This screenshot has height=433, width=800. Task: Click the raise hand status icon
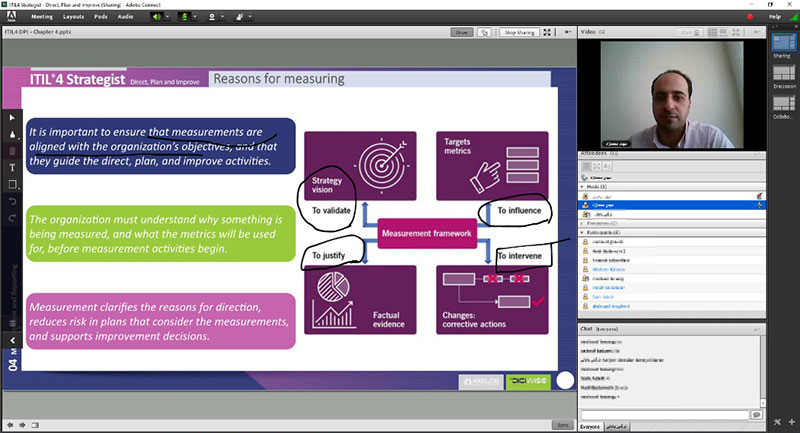pos(239,16)
